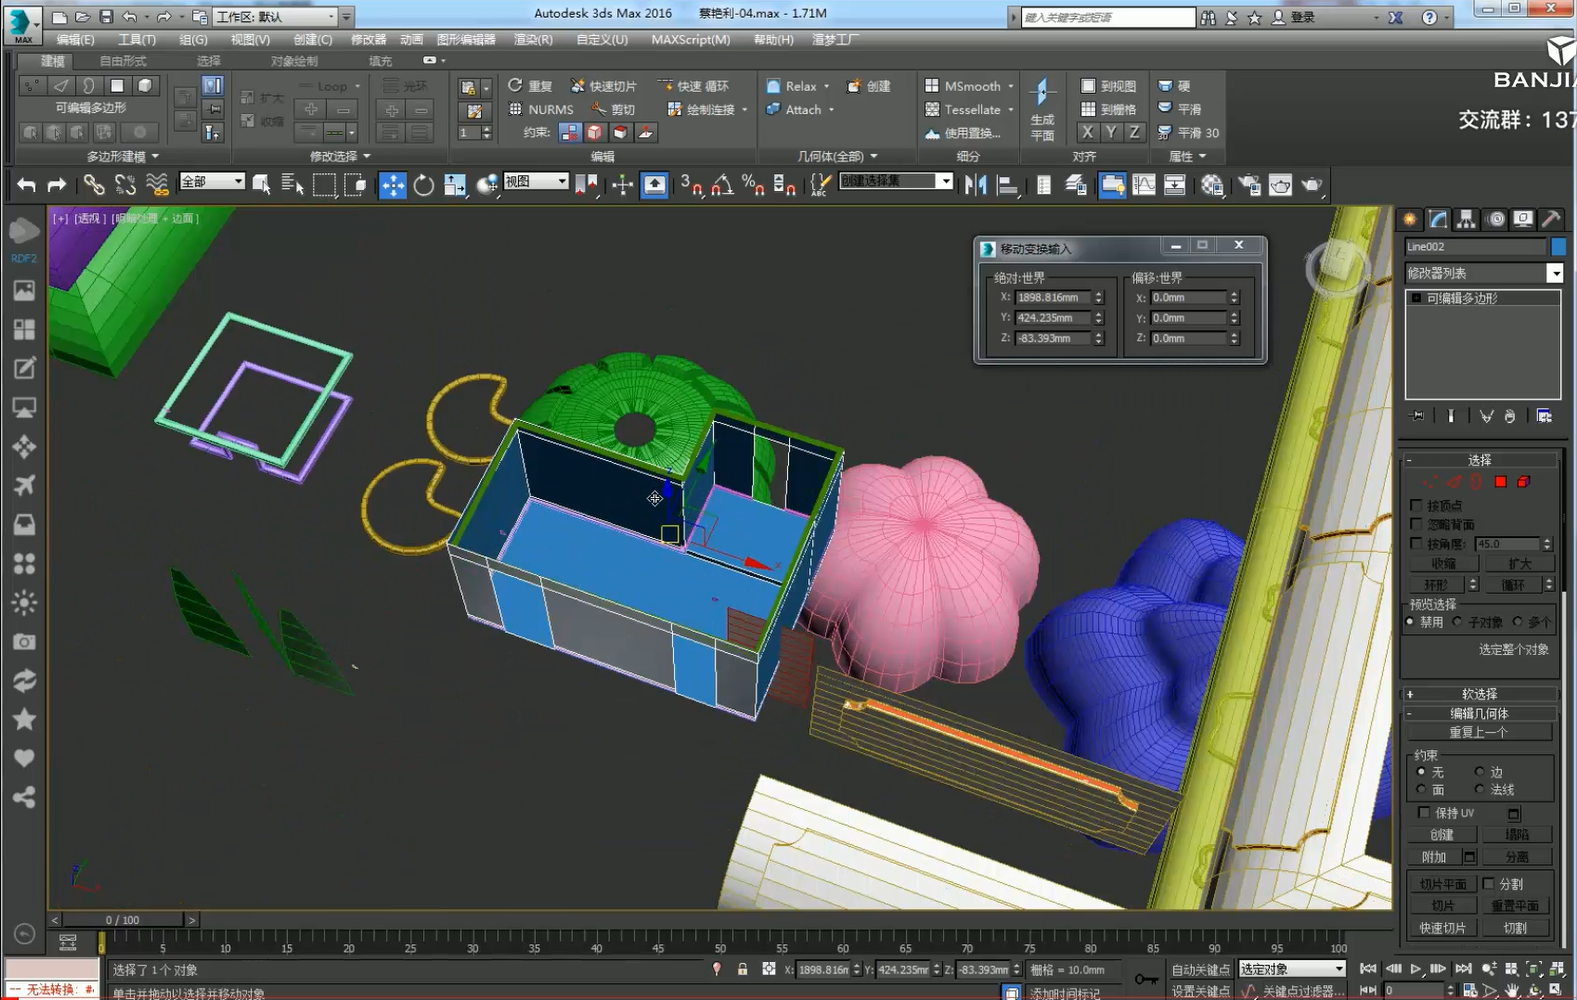Click the absolute X value field
This screenshot has height=1000, width=1577.
[1052, 297]
